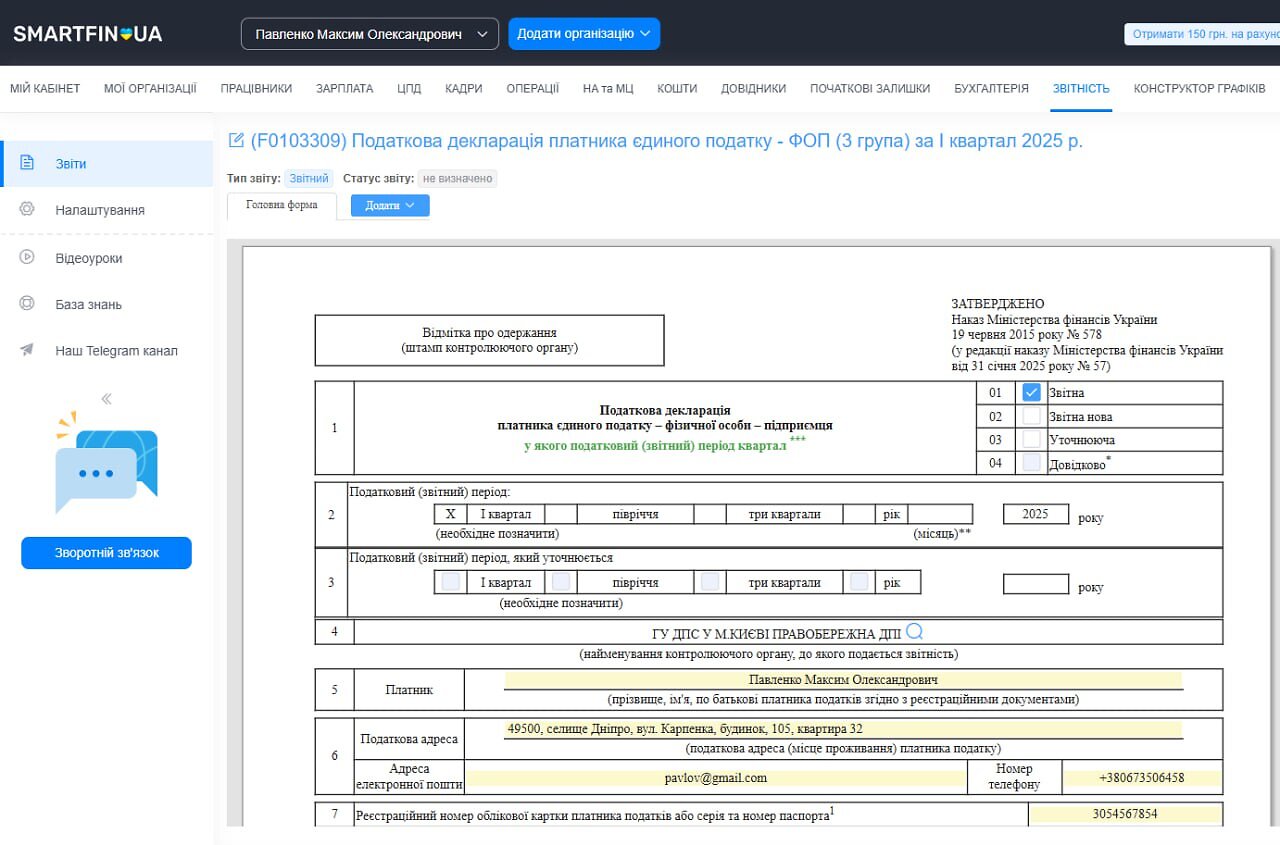The width and height of the screenshot is (1280, 845).
Task: Open the Бухгалтерія menu item
Action: point(991,88)
